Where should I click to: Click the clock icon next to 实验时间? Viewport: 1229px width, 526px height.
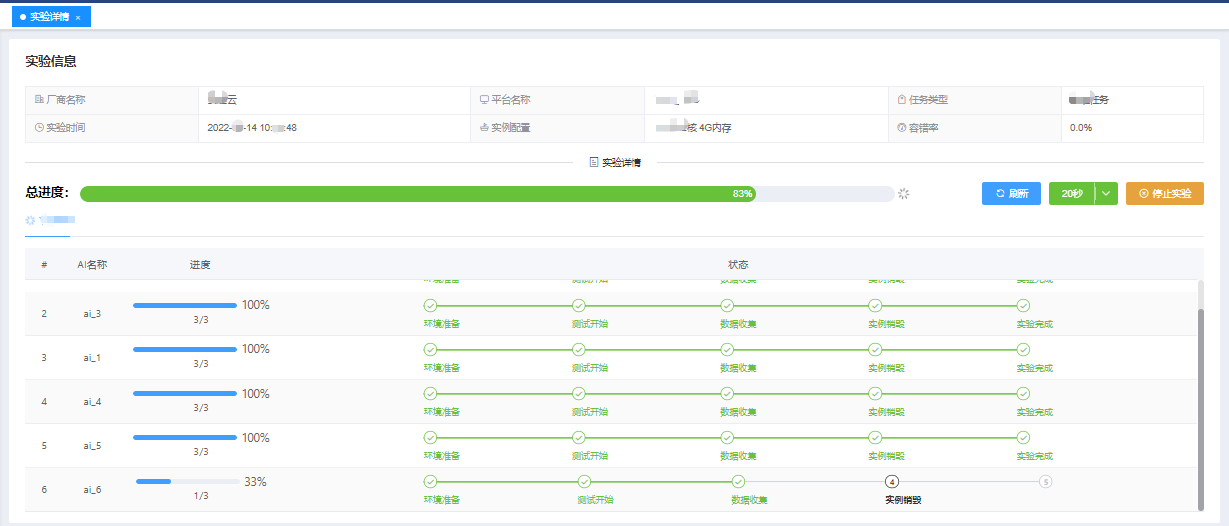[x=39, y=128]
